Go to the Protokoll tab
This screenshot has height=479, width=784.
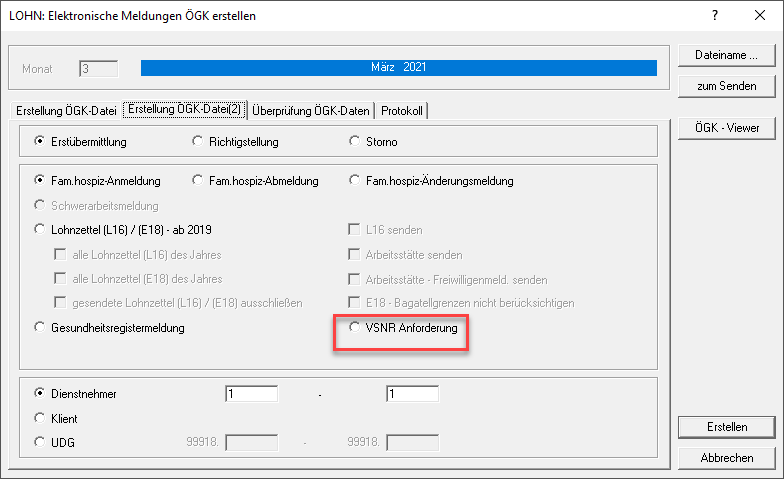pyautogui.click(x=405, y=110)
